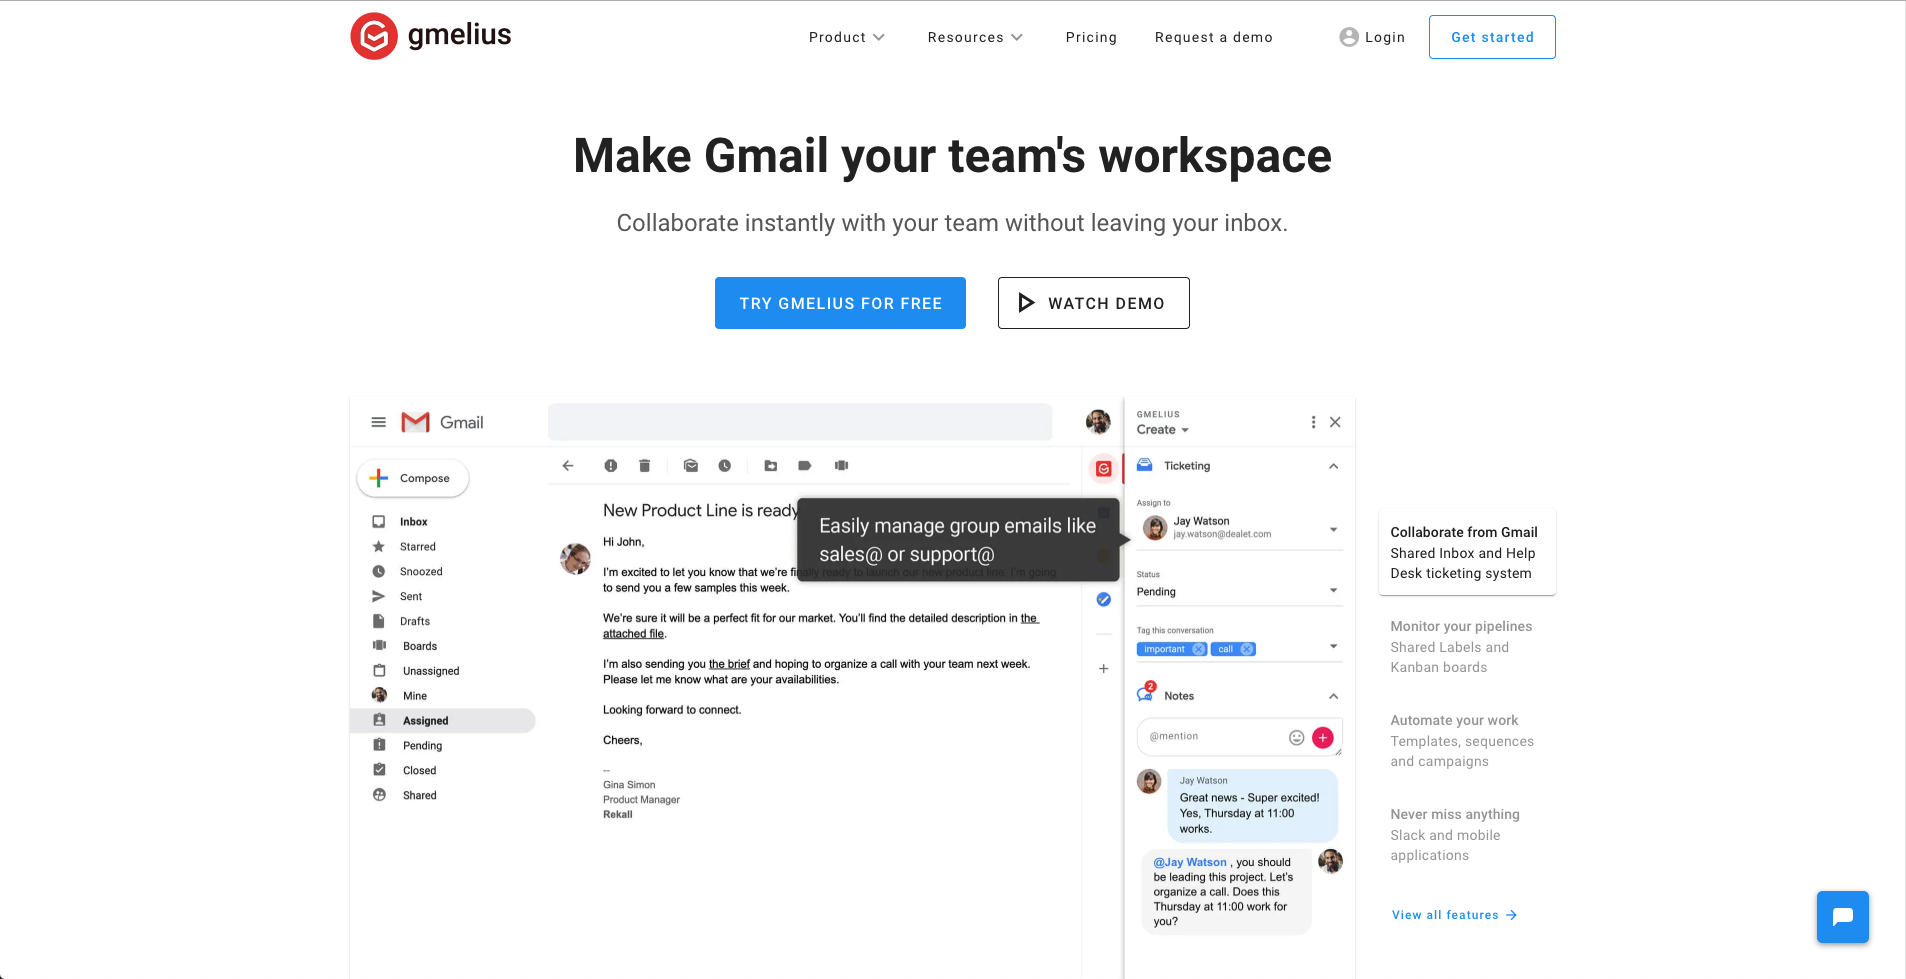
Task: Click the mark as unread envelope icon
Action: (691, 466)
